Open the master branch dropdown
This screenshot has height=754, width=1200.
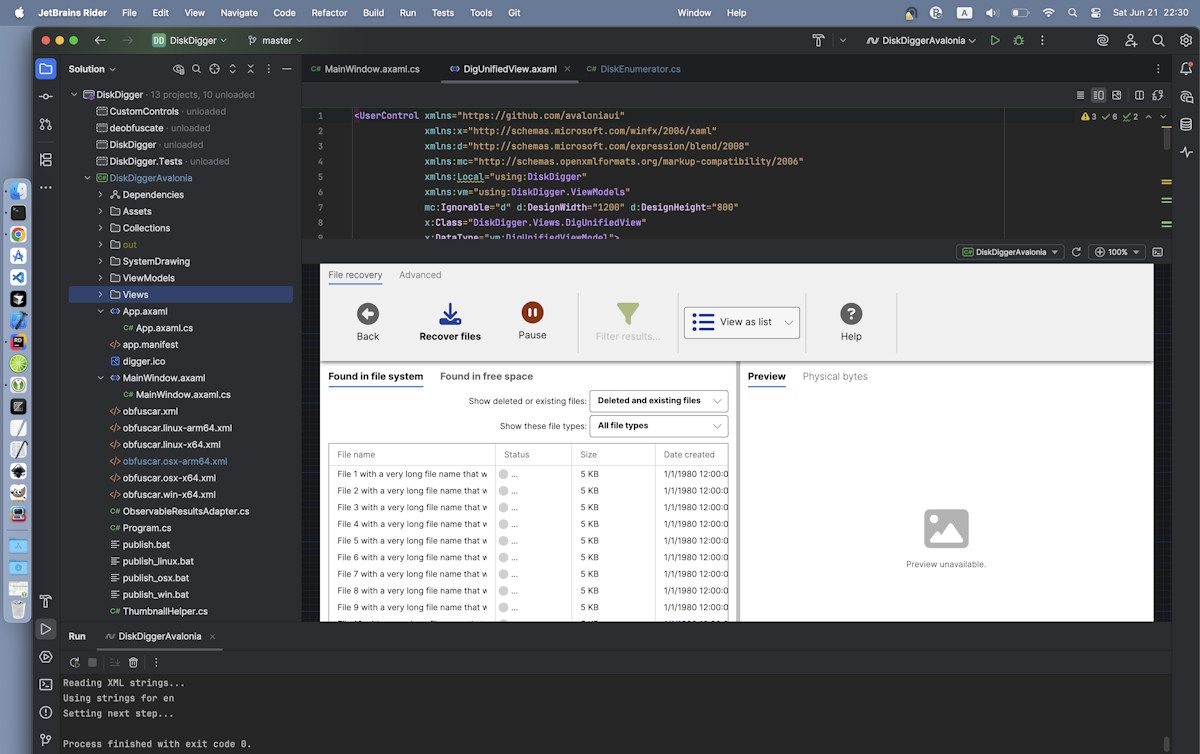coord(274,41)
